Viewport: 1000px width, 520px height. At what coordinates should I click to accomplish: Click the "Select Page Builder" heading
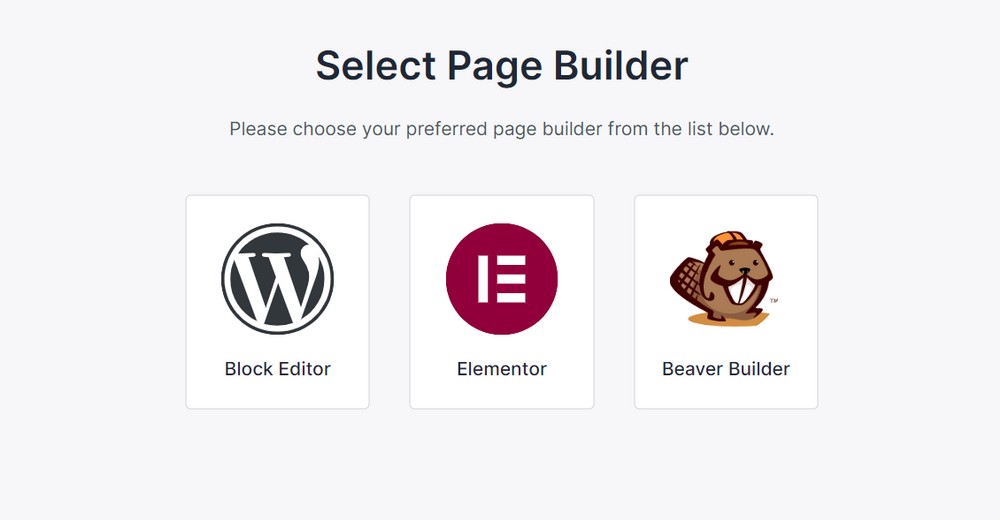501,66
